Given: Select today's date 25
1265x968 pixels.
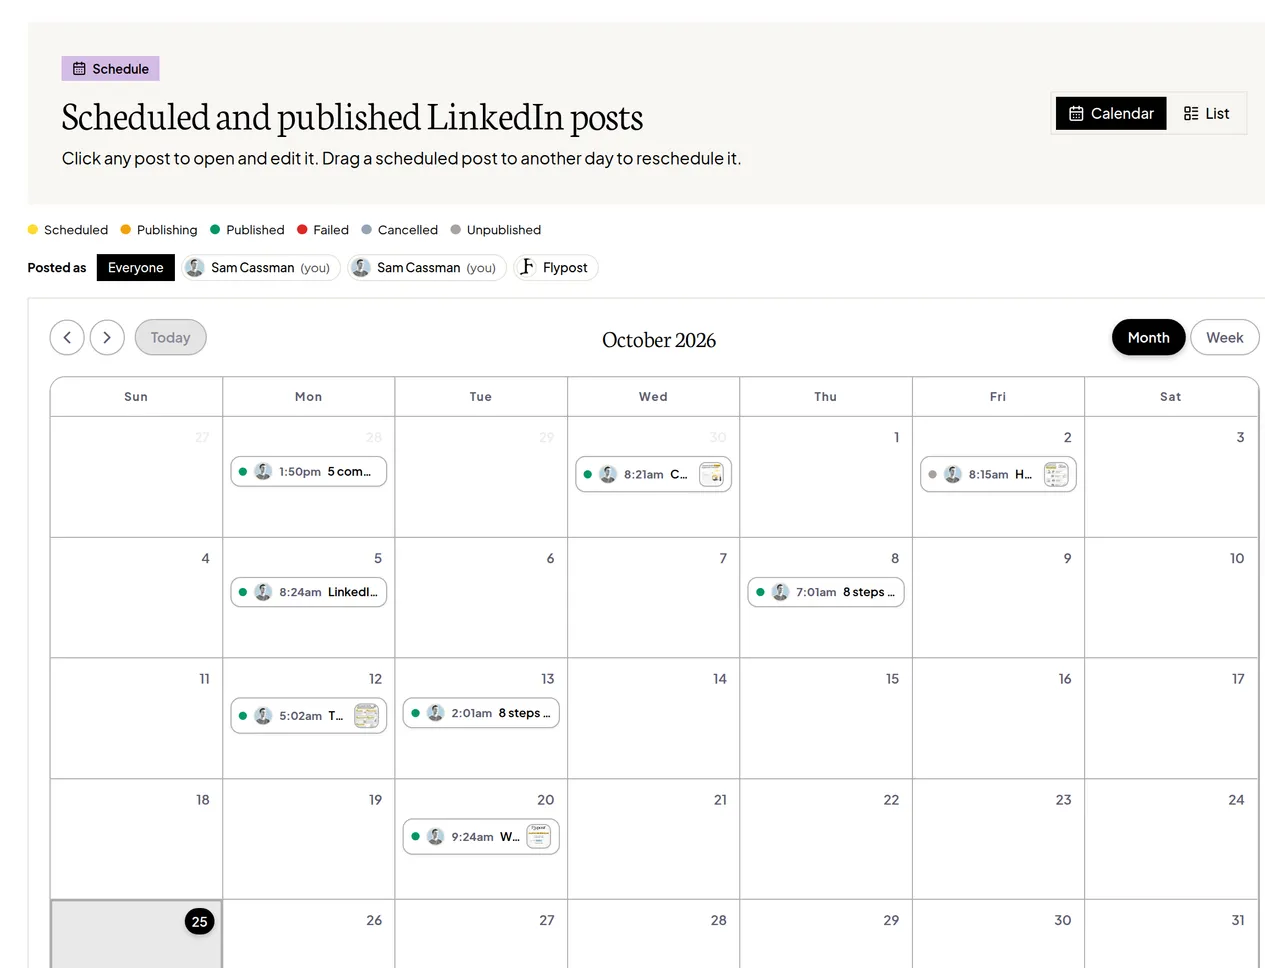Looking at the screenshot, I should tap(200, 922).
